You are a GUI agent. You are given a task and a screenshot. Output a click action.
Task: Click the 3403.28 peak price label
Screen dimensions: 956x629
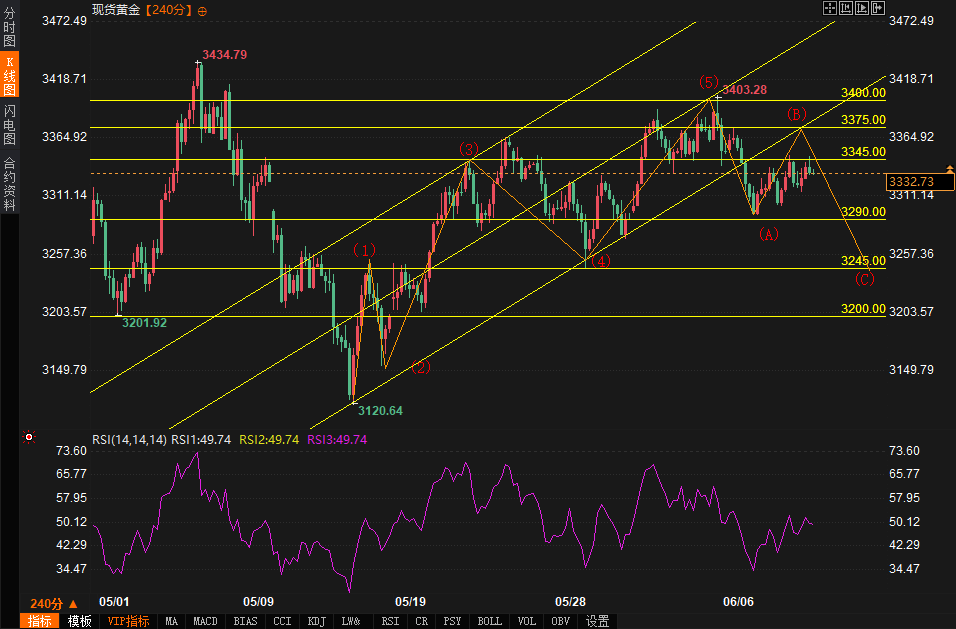744,90
